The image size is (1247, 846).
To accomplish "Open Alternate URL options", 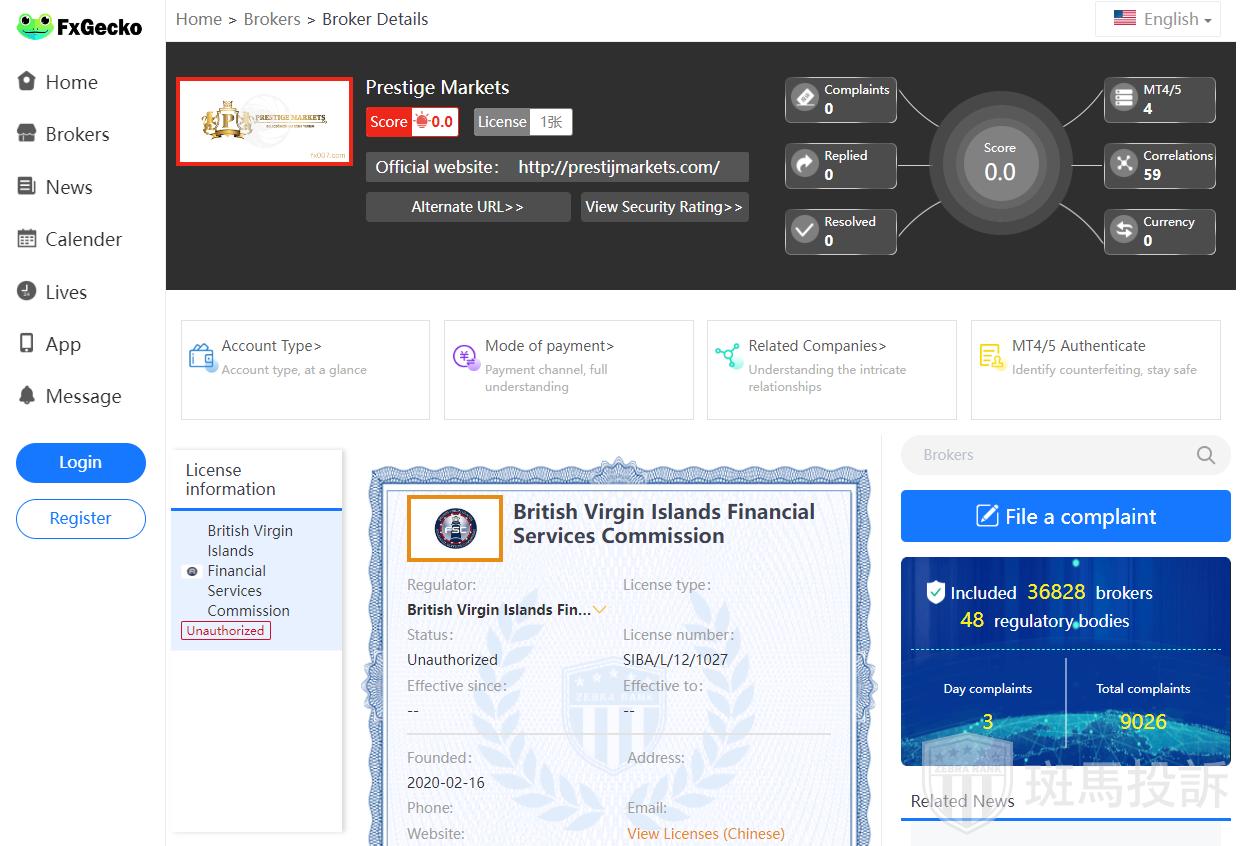I will pyautogui.click(x=467, y=207).
